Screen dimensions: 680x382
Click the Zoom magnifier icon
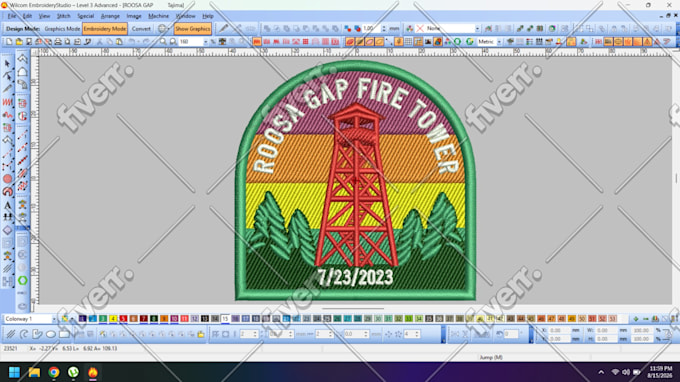click(x=163, y=42)
